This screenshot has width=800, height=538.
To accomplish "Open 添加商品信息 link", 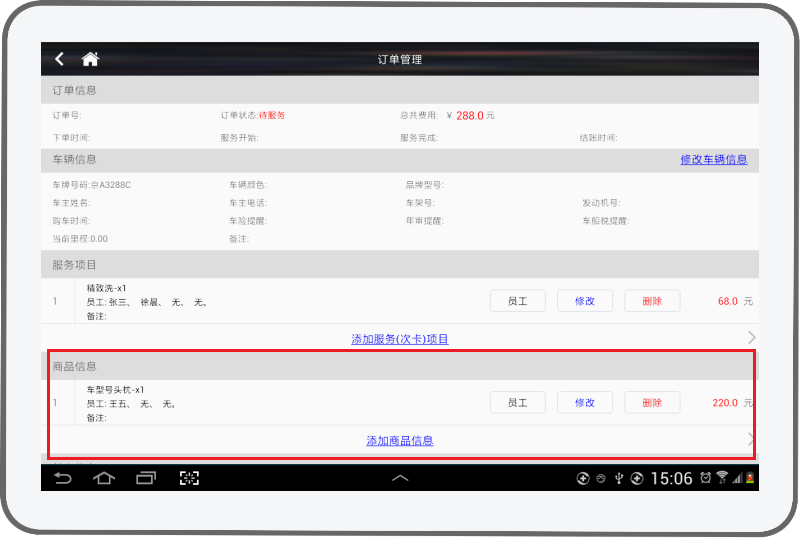I will (400, 440).
